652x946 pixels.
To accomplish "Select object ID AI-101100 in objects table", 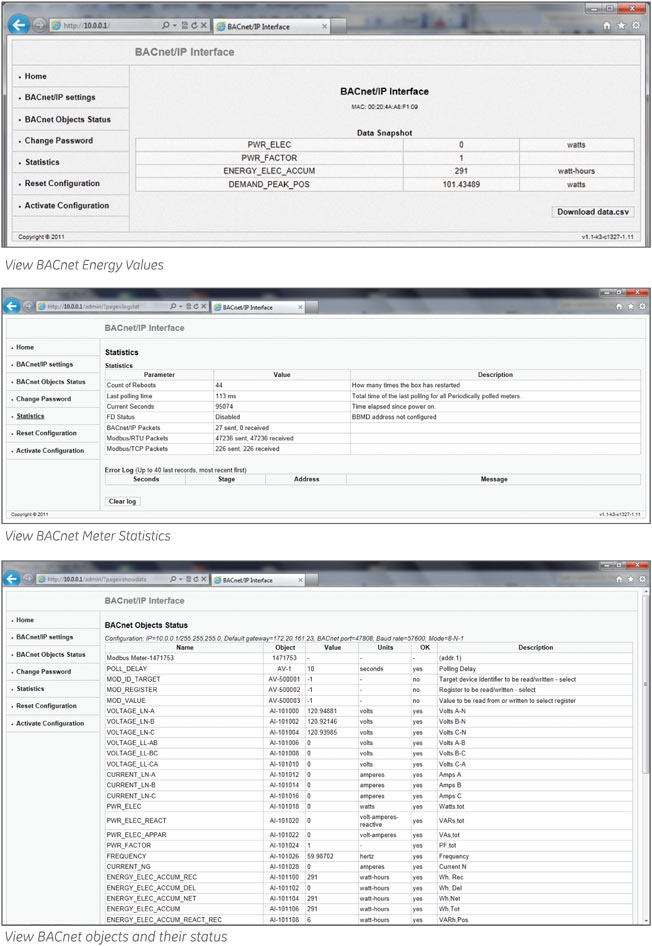I will (284, 878).
